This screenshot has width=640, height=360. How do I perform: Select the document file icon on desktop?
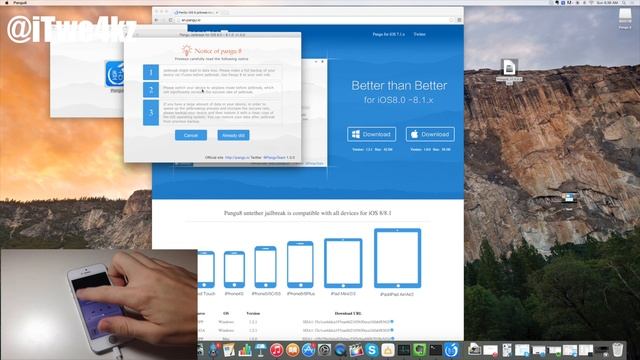click(509, 68)
